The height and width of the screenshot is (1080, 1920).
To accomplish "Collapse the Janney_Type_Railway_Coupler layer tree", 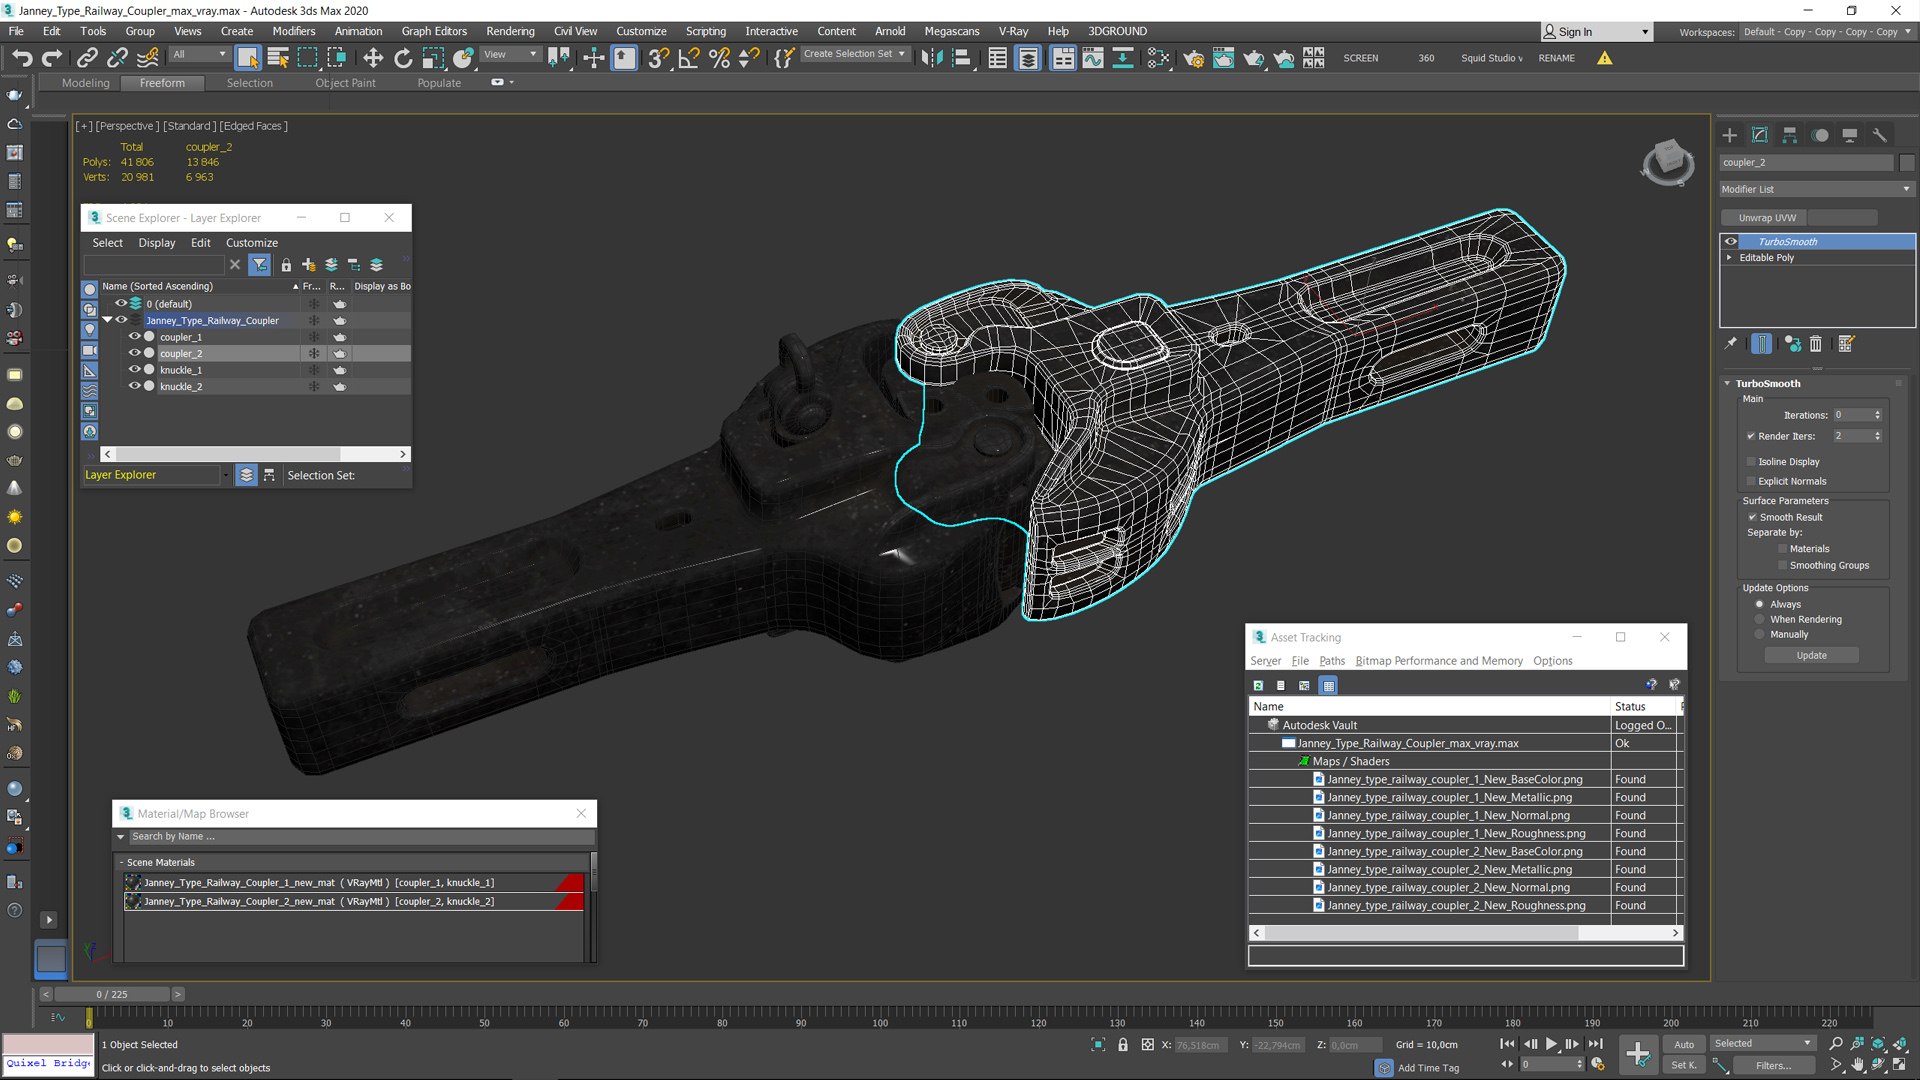I will [107, 320].
